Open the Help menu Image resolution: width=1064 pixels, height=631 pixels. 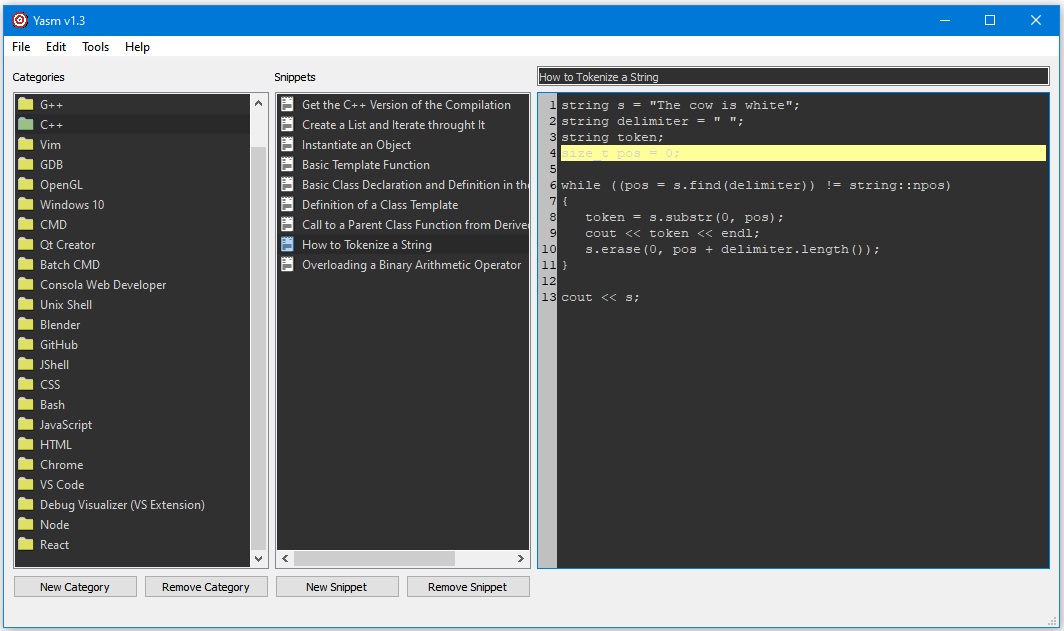(x=137, y=47)
